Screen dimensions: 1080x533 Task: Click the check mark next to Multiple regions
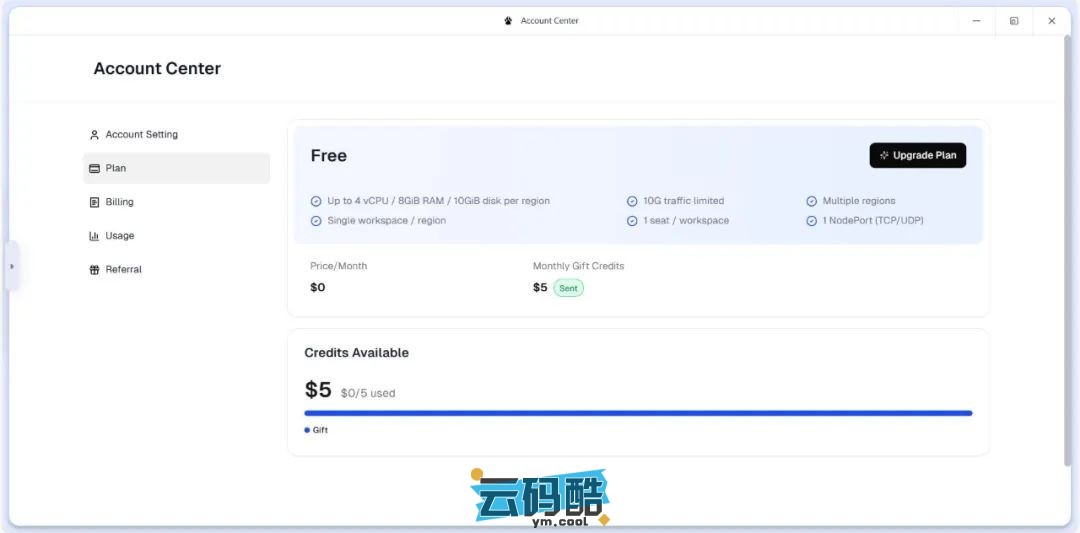point(811,201)
